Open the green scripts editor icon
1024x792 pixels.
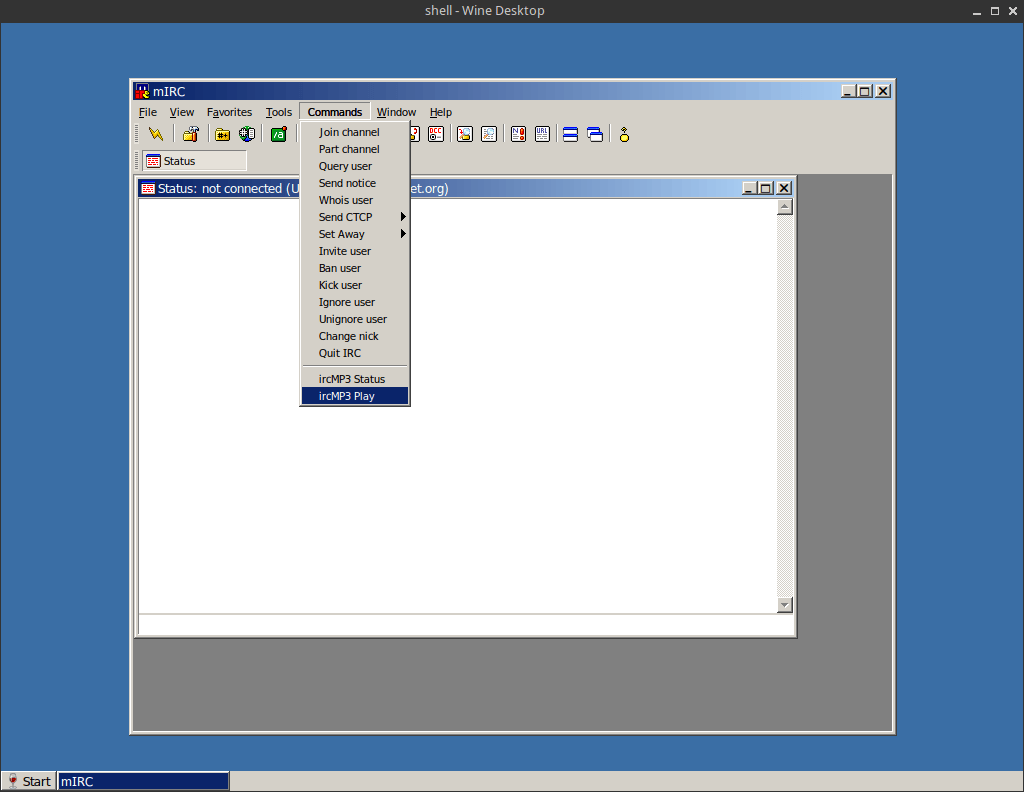279,134
